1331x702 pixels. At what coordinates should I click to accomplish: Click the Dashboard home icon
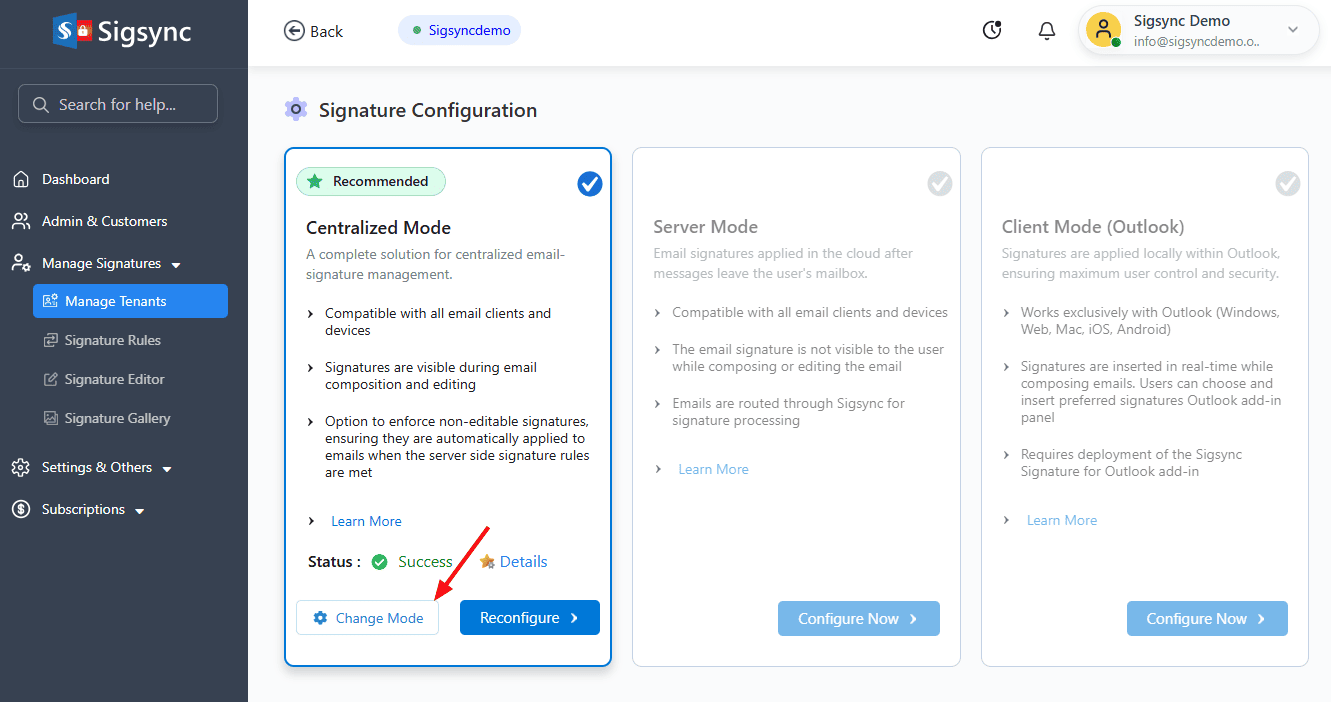21,180
